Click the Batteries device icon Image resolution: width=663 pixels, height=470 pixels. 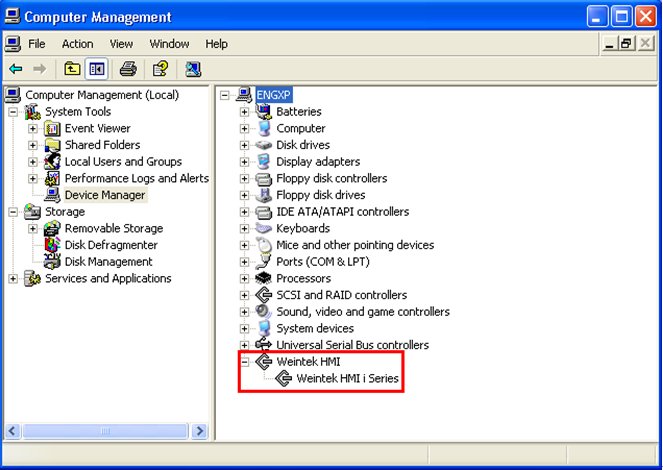pyautogui.click(x=263, y=111)
